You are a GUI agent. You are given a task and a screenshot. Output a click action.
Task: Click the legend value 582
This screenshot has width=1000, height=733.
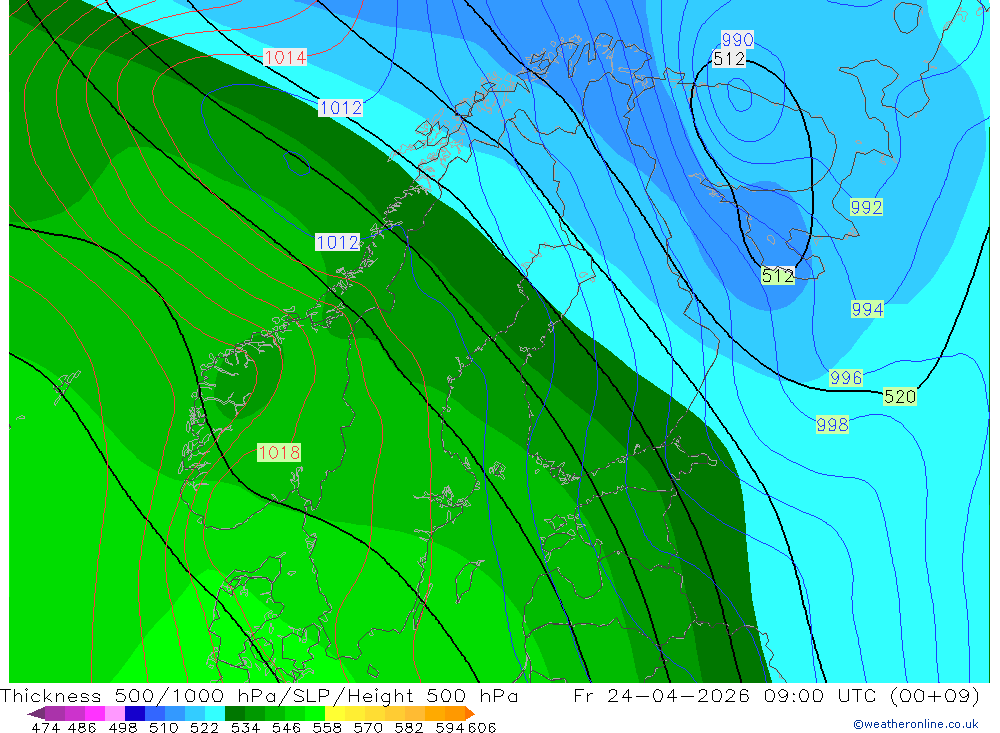point(409,727)
